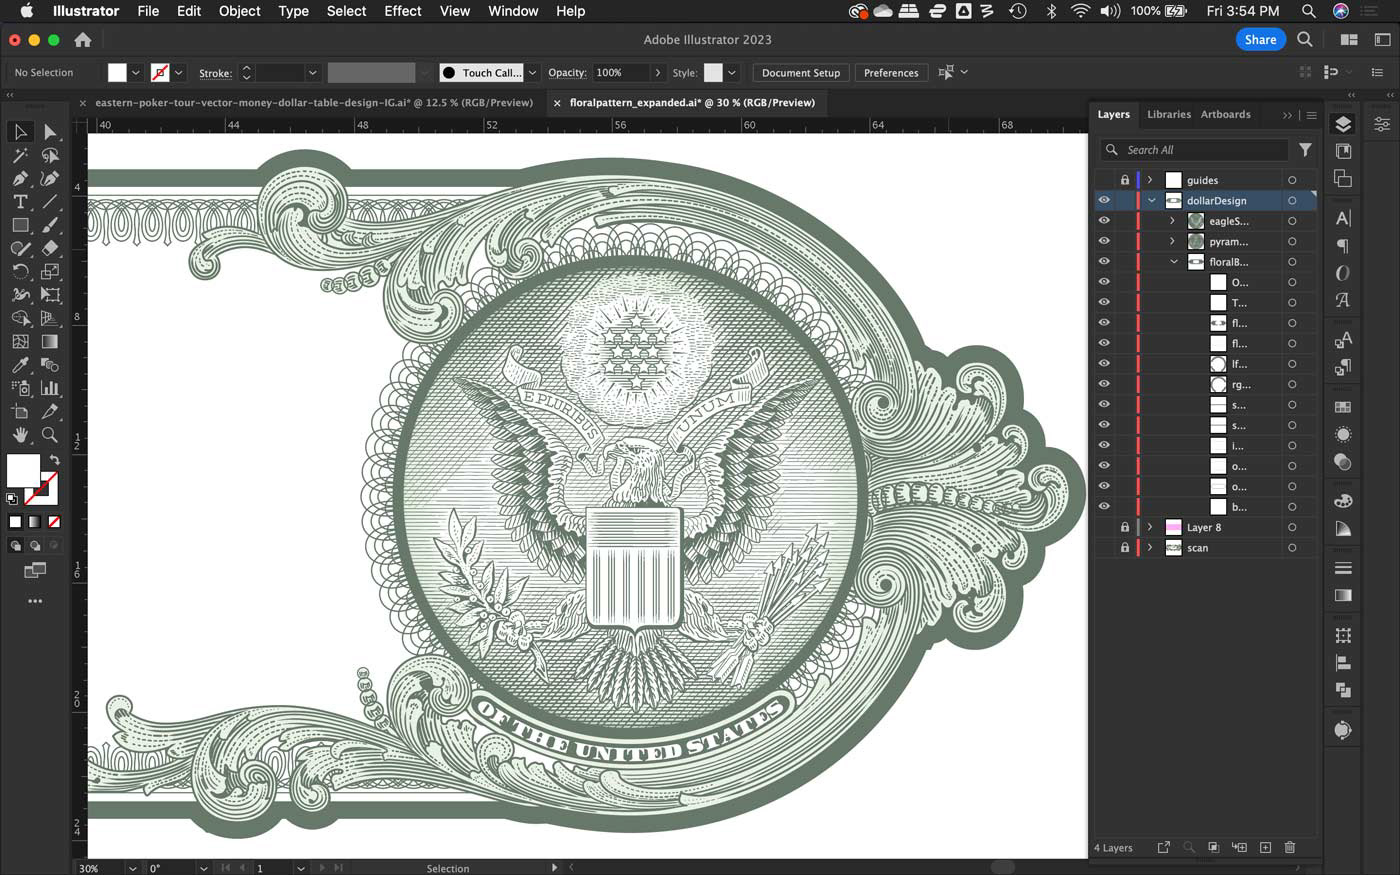Swap fill and stroke colors
The height and width of the screenshot is (875, 1400).
coord(55,460)
